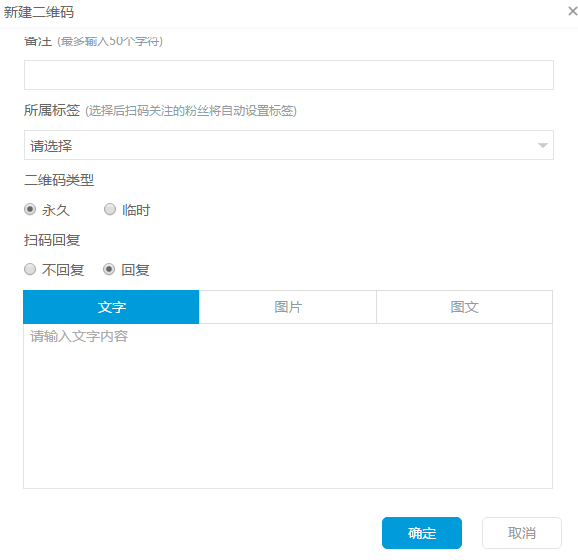The height and width of the screenshot is (560, 578).
Task: Switch to the 文字 tab
Action: click(111, 307)
